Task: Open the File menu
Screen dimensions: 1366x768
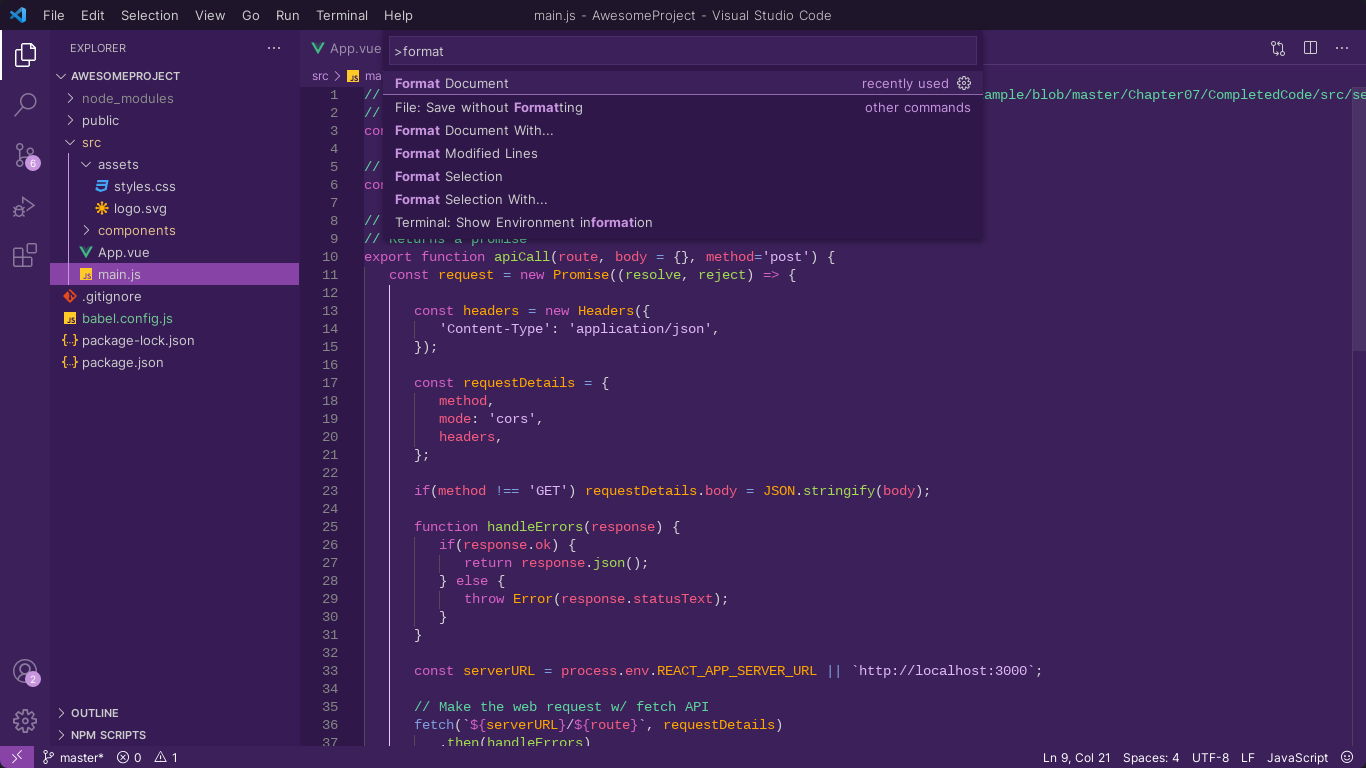Action: 54,15
